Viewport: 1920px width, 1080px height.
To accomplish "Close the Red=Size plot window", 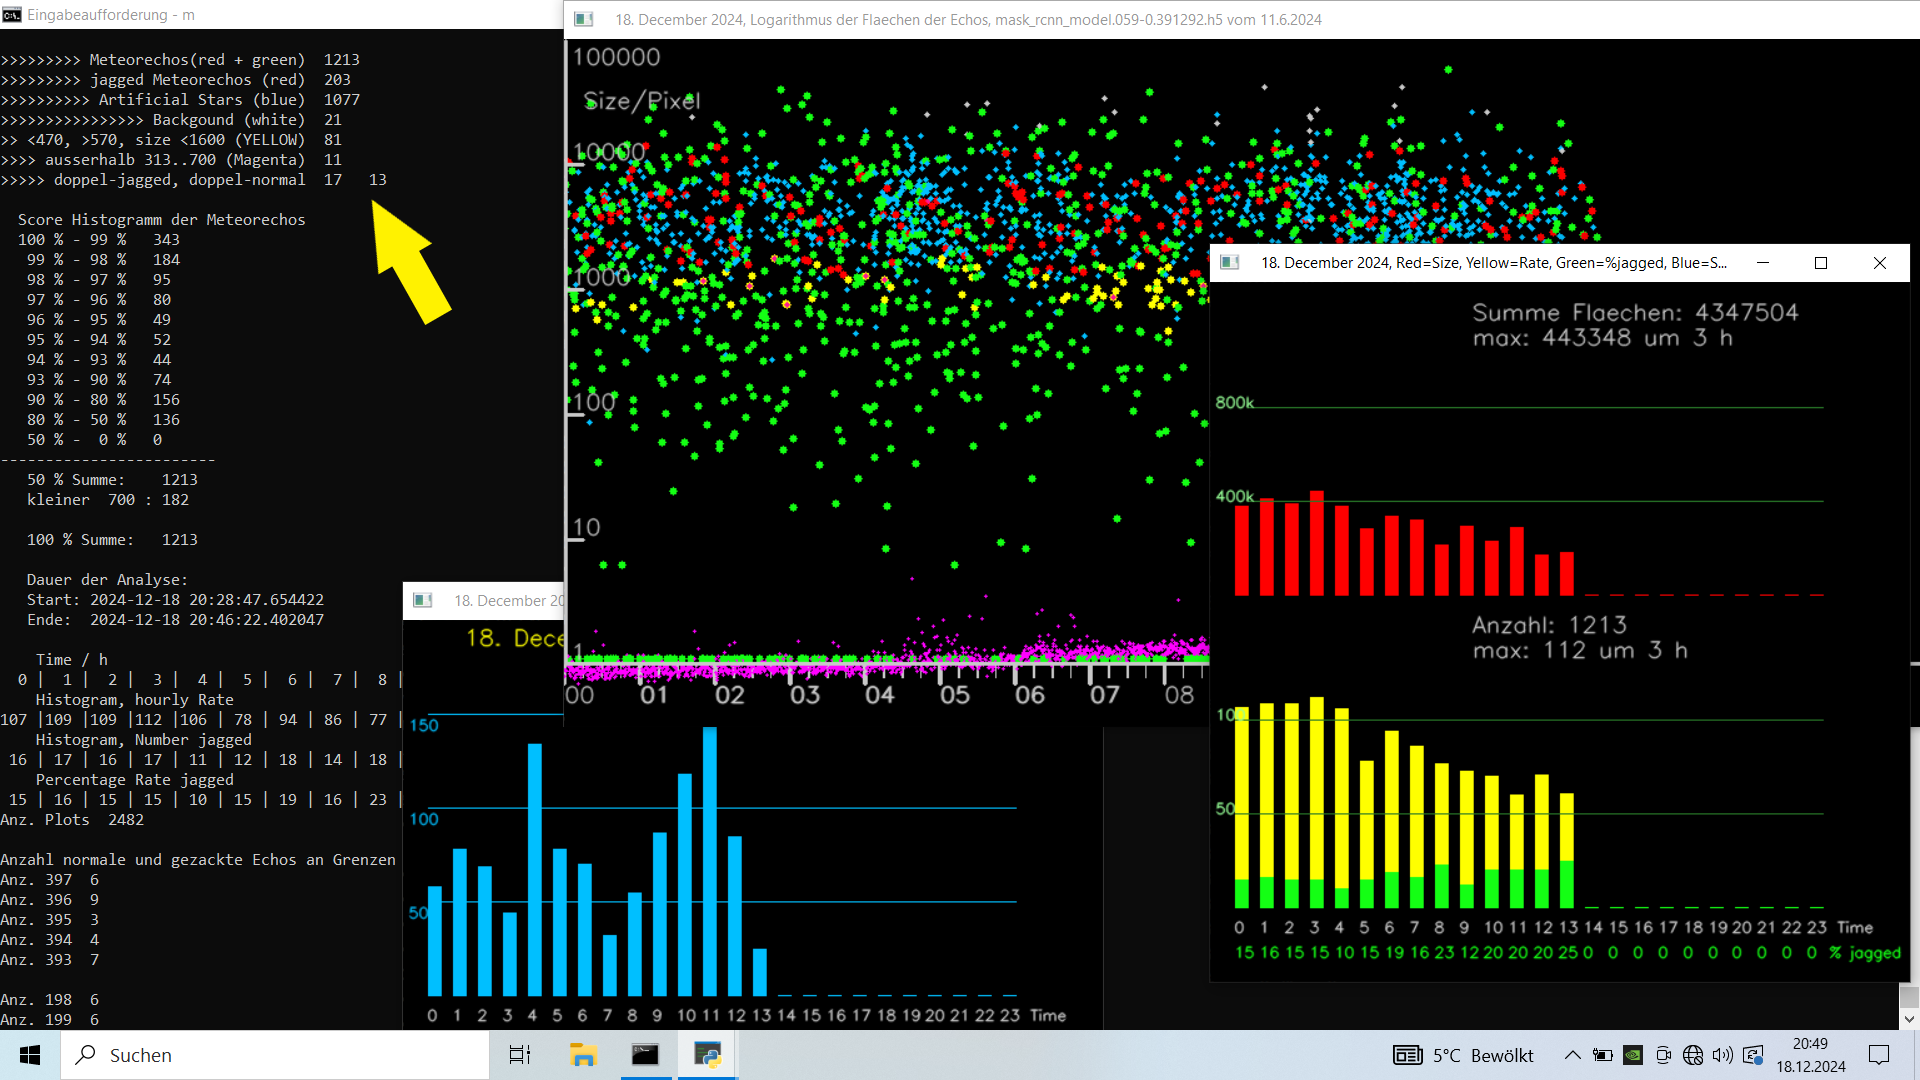I will (1880, 262).
